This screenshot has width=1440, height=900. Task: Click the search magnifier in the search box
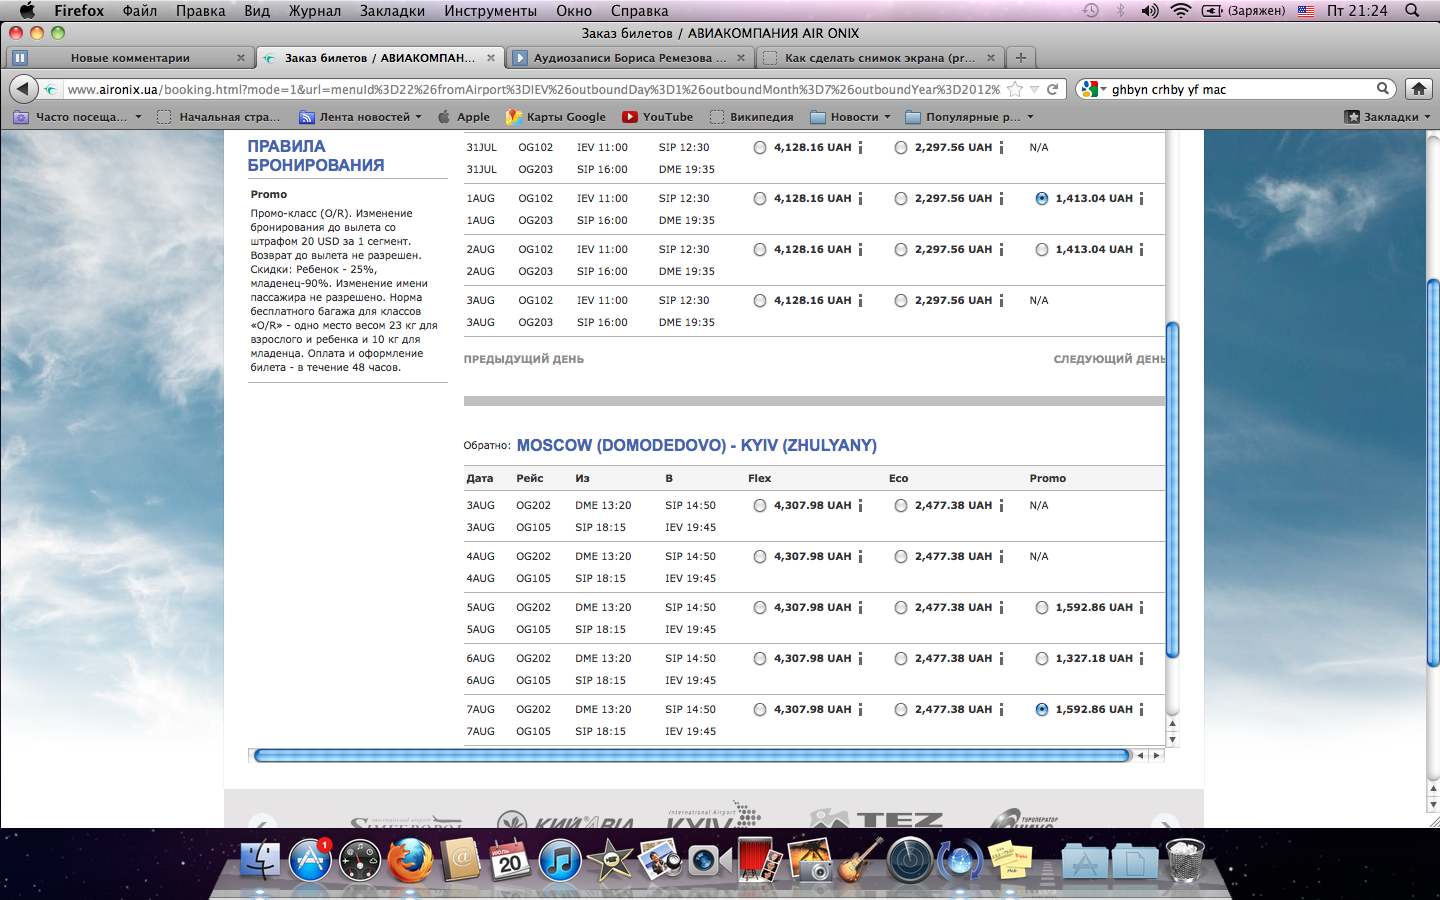pos(1383,89)
